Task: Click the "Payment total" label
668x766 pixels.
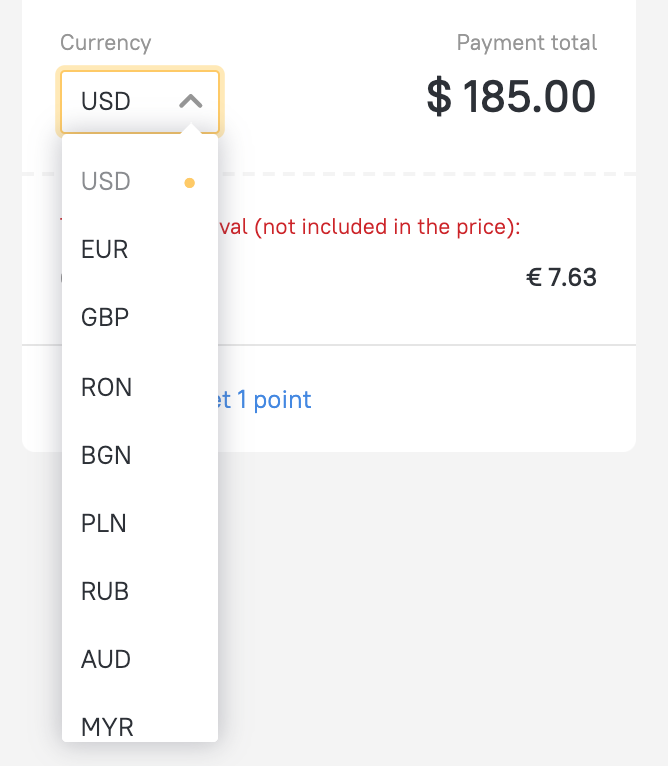Action: (526, 43)
